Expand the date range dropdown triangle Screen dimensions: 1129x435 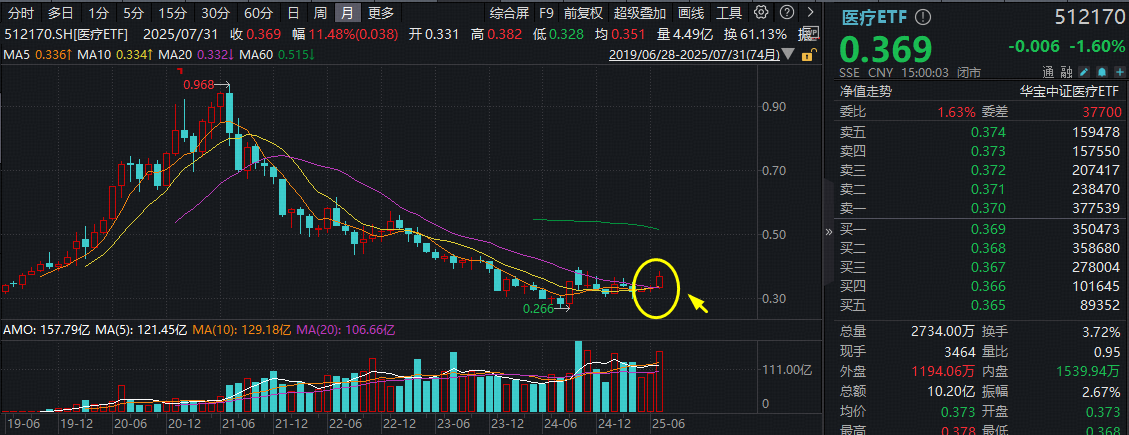tap(789, 53)
